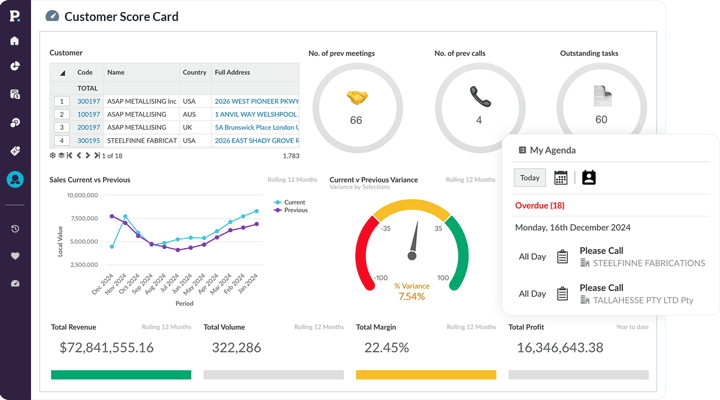Open customer code 200197 link
720x400 pixels.
coord(89,127)
